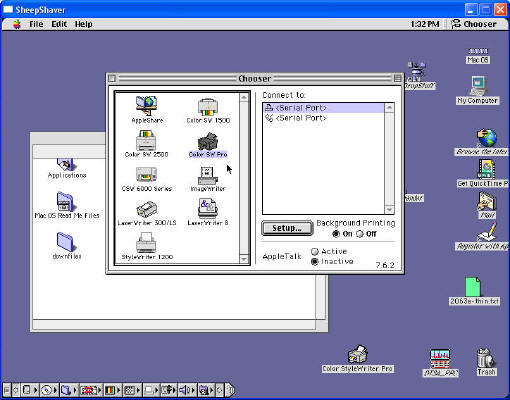Open the purple web-sharing control strip module
510x400 pixels.
coord(206,390)
